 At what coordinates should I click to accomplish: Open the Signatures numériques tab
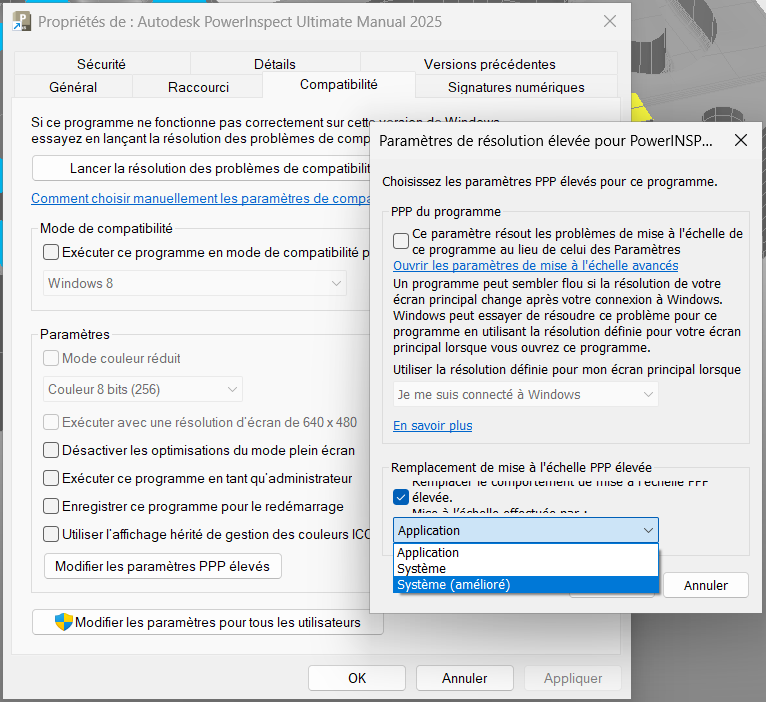tap(516, 87)
